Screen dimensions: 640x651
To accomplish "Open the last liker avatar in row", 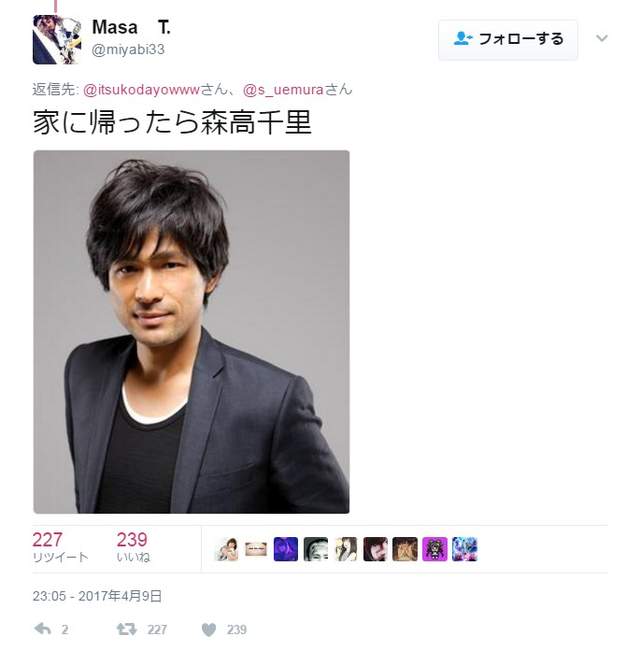I will pos(464,549).
